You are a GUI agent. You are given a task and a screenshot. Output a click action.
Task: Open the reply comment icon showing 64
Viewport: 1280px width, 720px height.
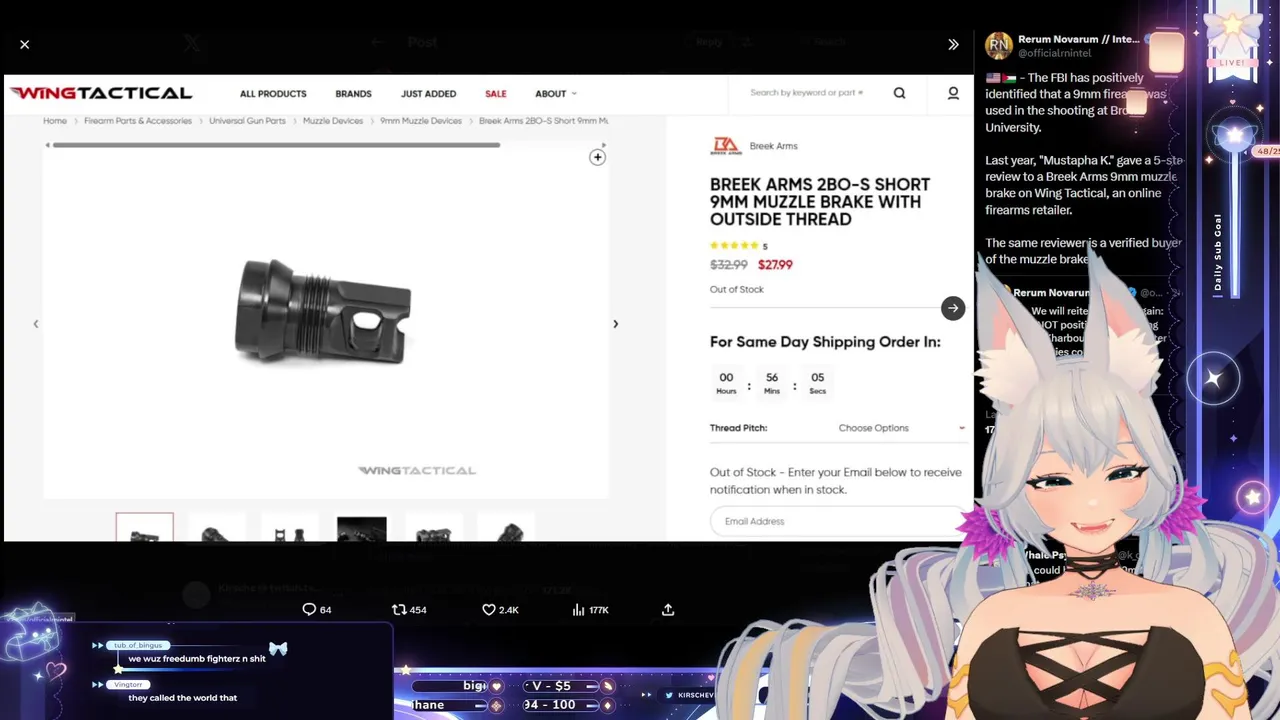point(317,609)
